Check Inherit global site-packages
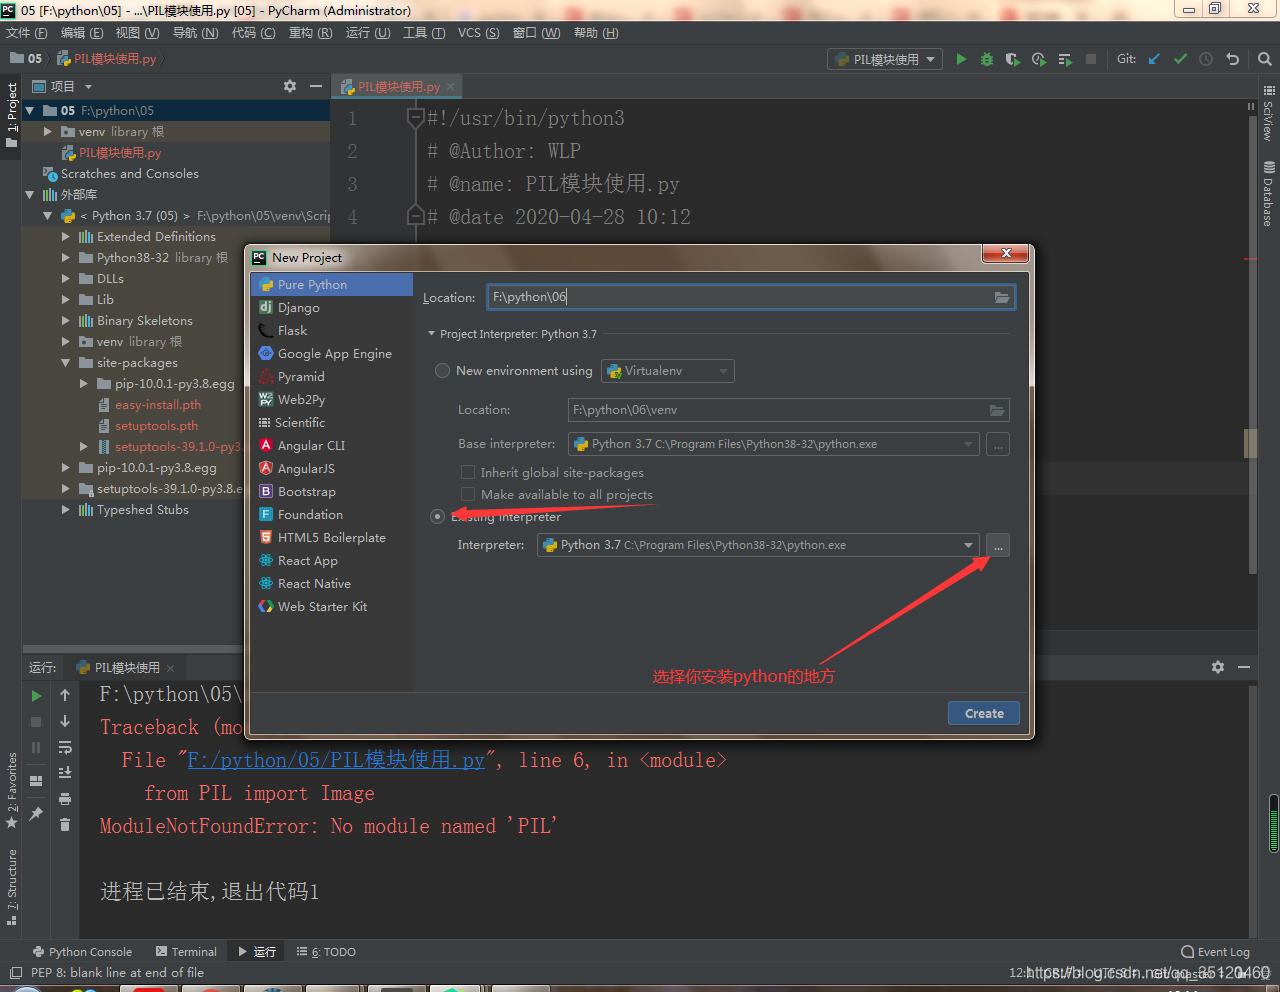 (467, 472)
